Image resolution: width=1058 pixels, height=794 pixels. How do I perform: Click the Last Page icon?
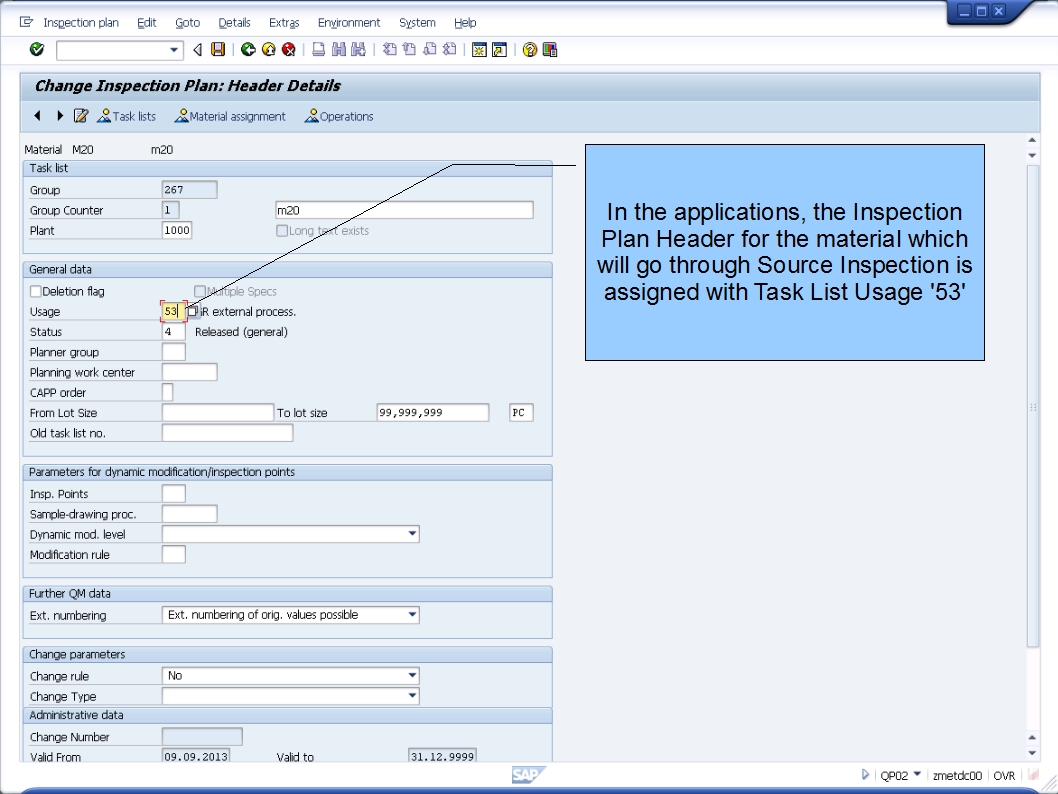pyautogui.click(x=449, y=49)
